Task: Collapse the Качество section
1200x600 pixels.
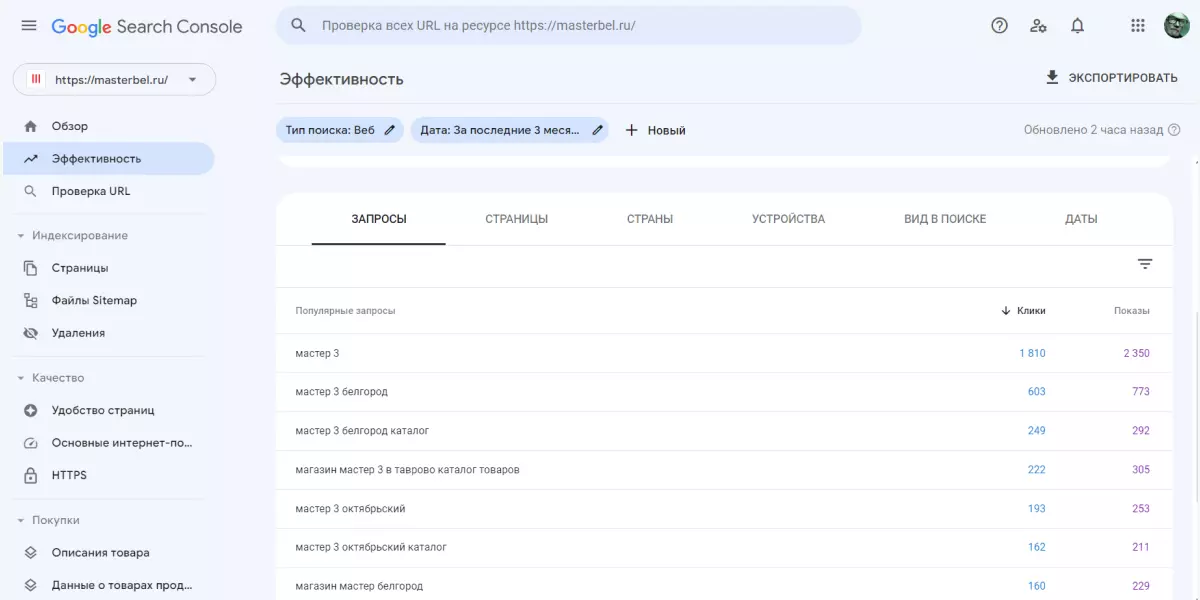Action: point(21,378)
